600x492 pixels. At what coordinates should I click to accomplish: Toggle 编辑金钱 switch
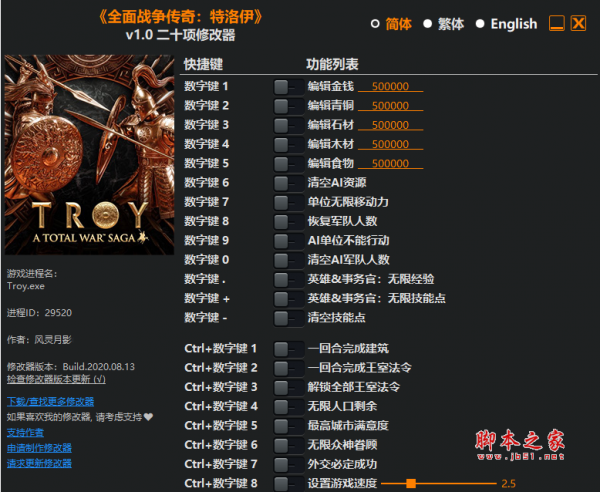pos(289,87)
